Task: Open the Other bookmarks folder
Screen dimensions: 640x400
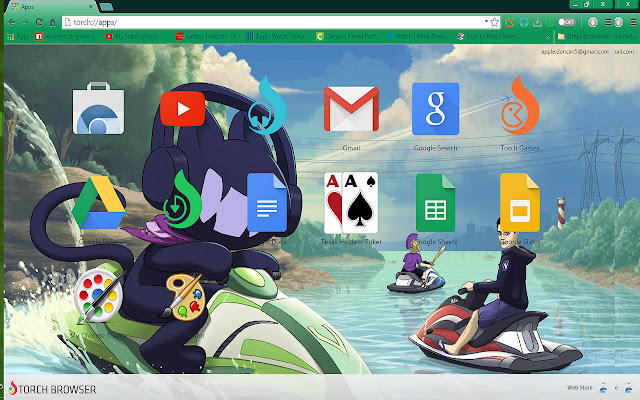Action: click(x=584, y=36)
